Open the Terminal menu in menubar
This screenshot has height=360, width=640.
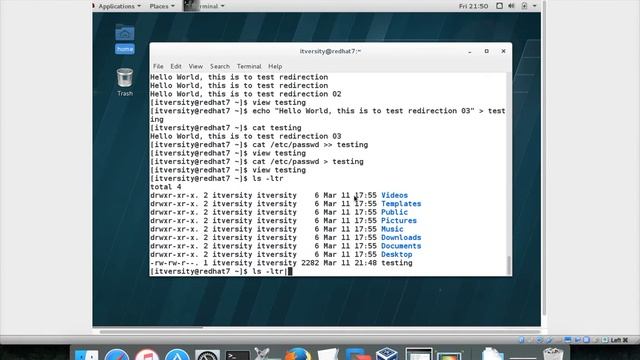[249, 66]
